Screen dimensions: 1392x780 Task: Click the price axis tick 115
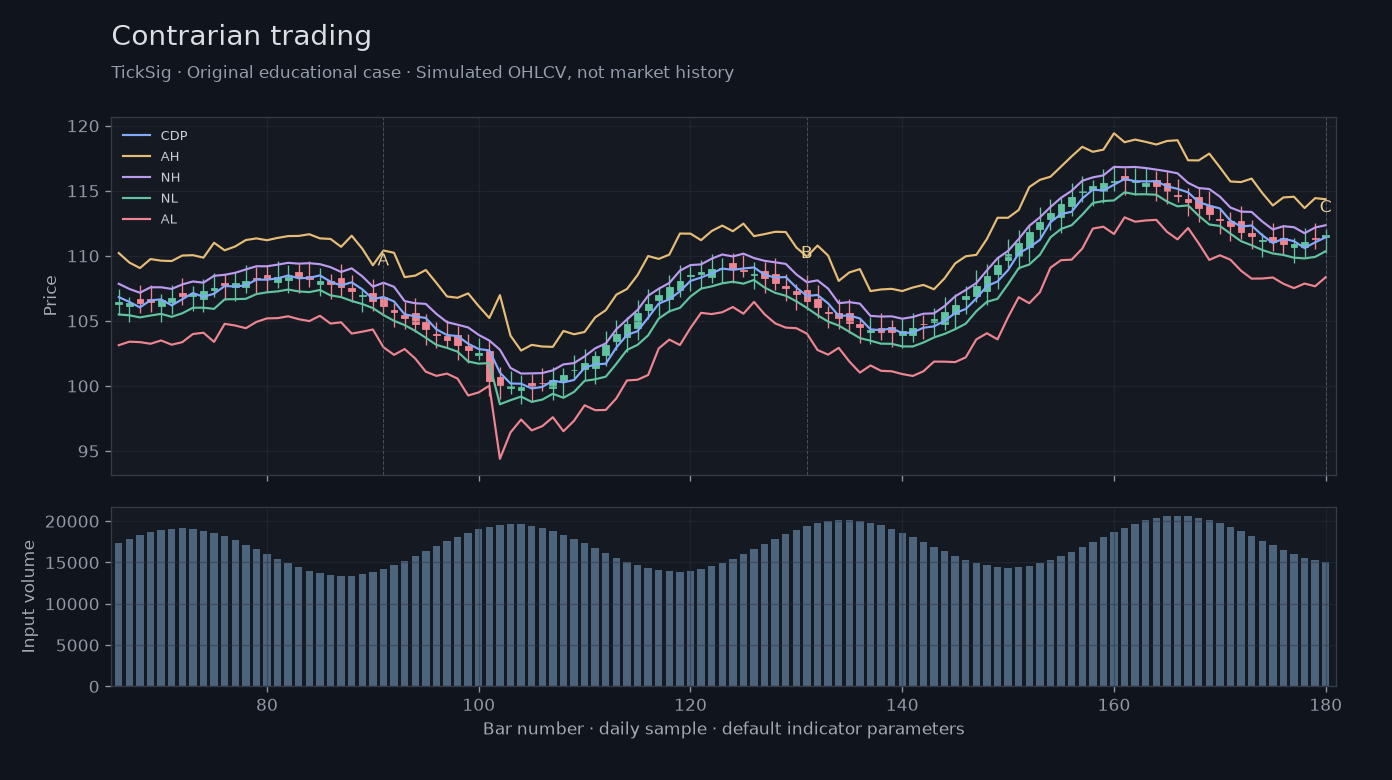[x=84, y=191]
